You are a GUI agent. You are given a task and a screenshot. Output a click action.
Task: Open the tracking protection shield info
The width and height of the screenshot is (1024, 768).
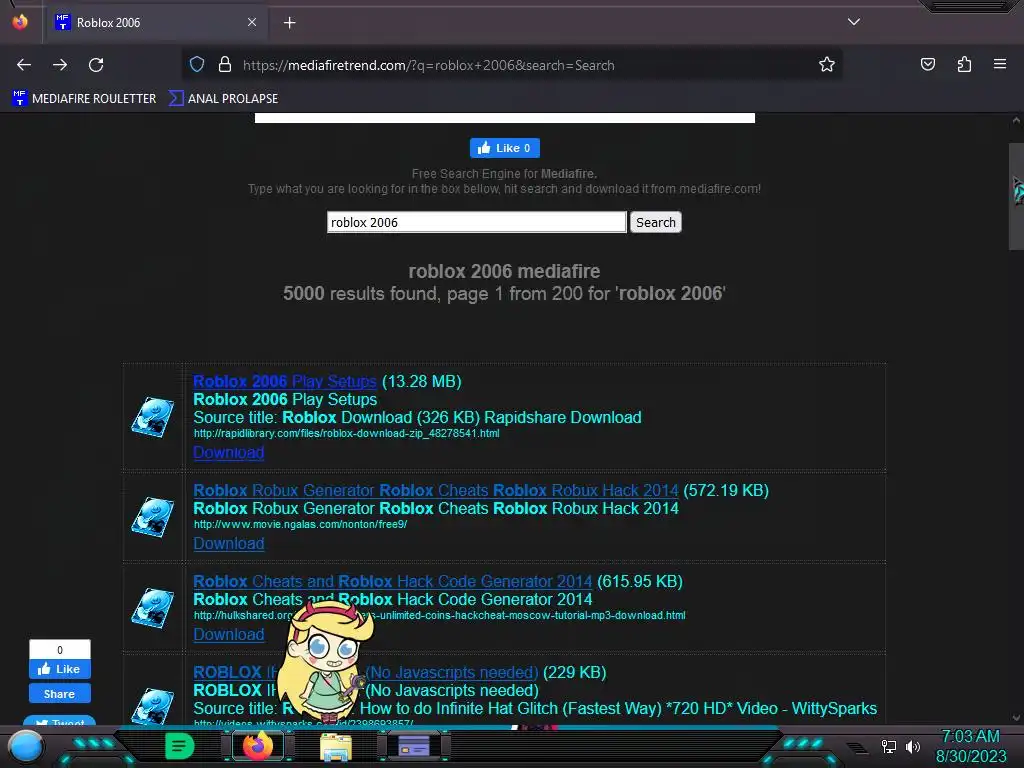pos(197,65)
